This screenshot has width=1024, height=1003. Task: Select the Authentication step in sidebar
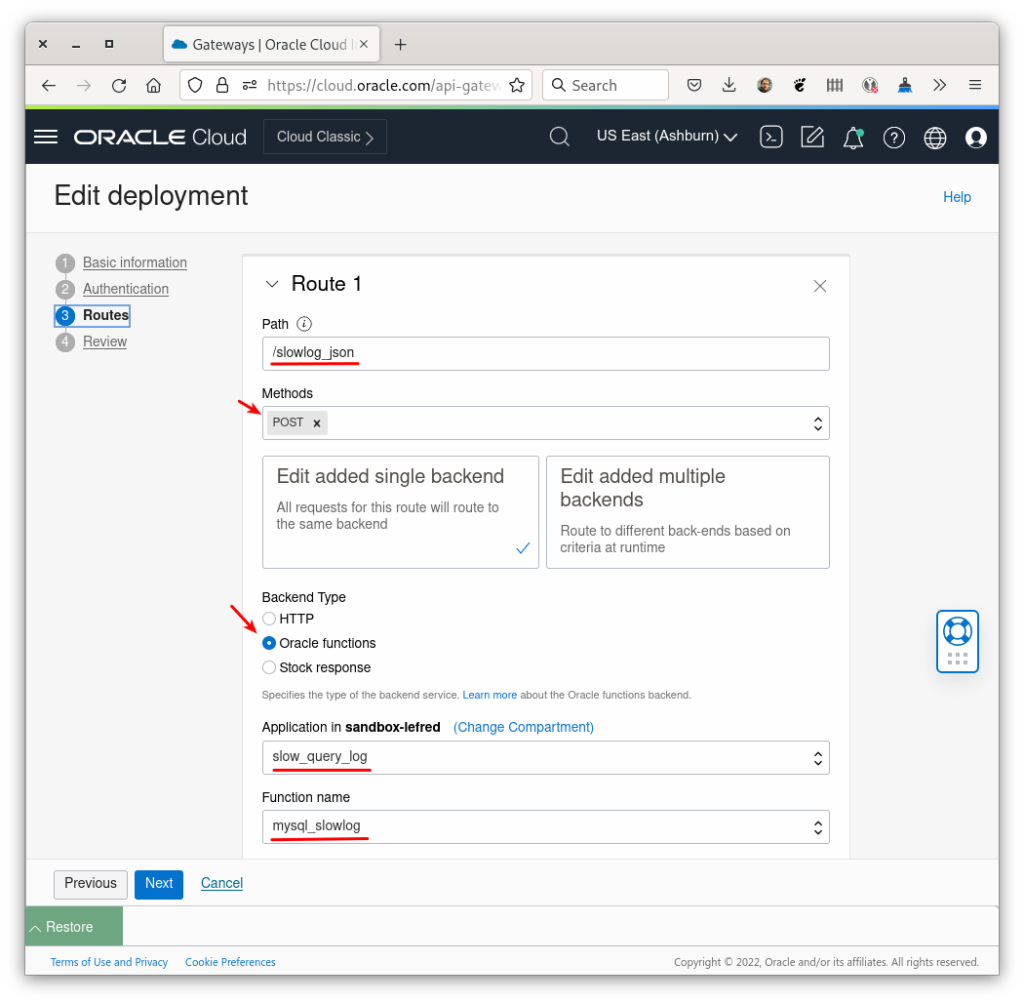(125, 288)
